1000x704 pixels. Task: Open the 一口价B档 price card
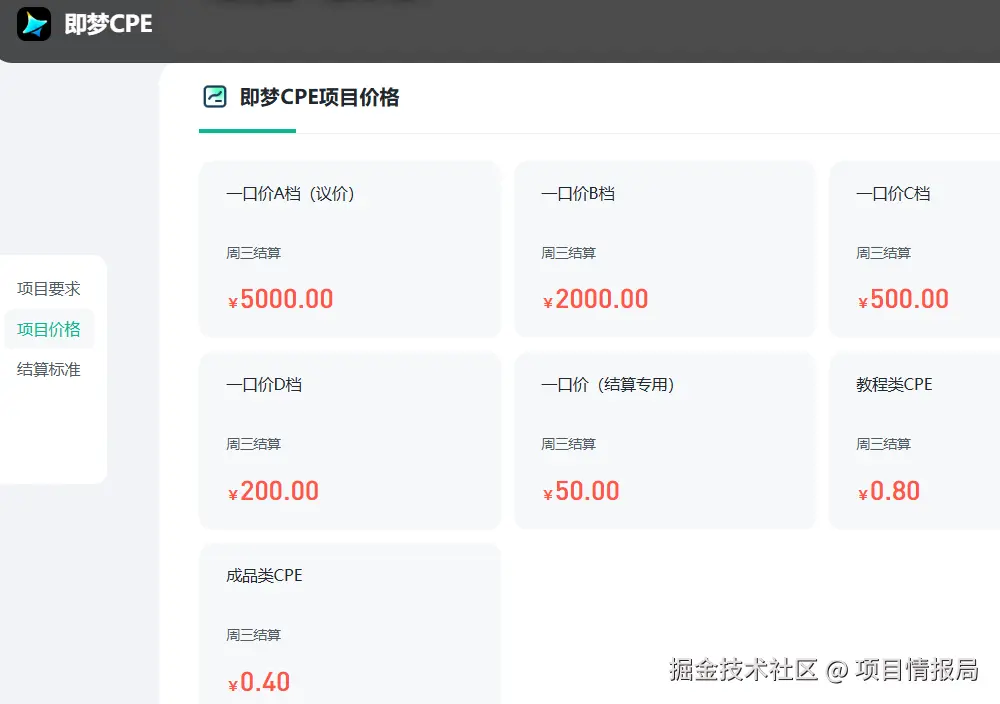[664, 248]
